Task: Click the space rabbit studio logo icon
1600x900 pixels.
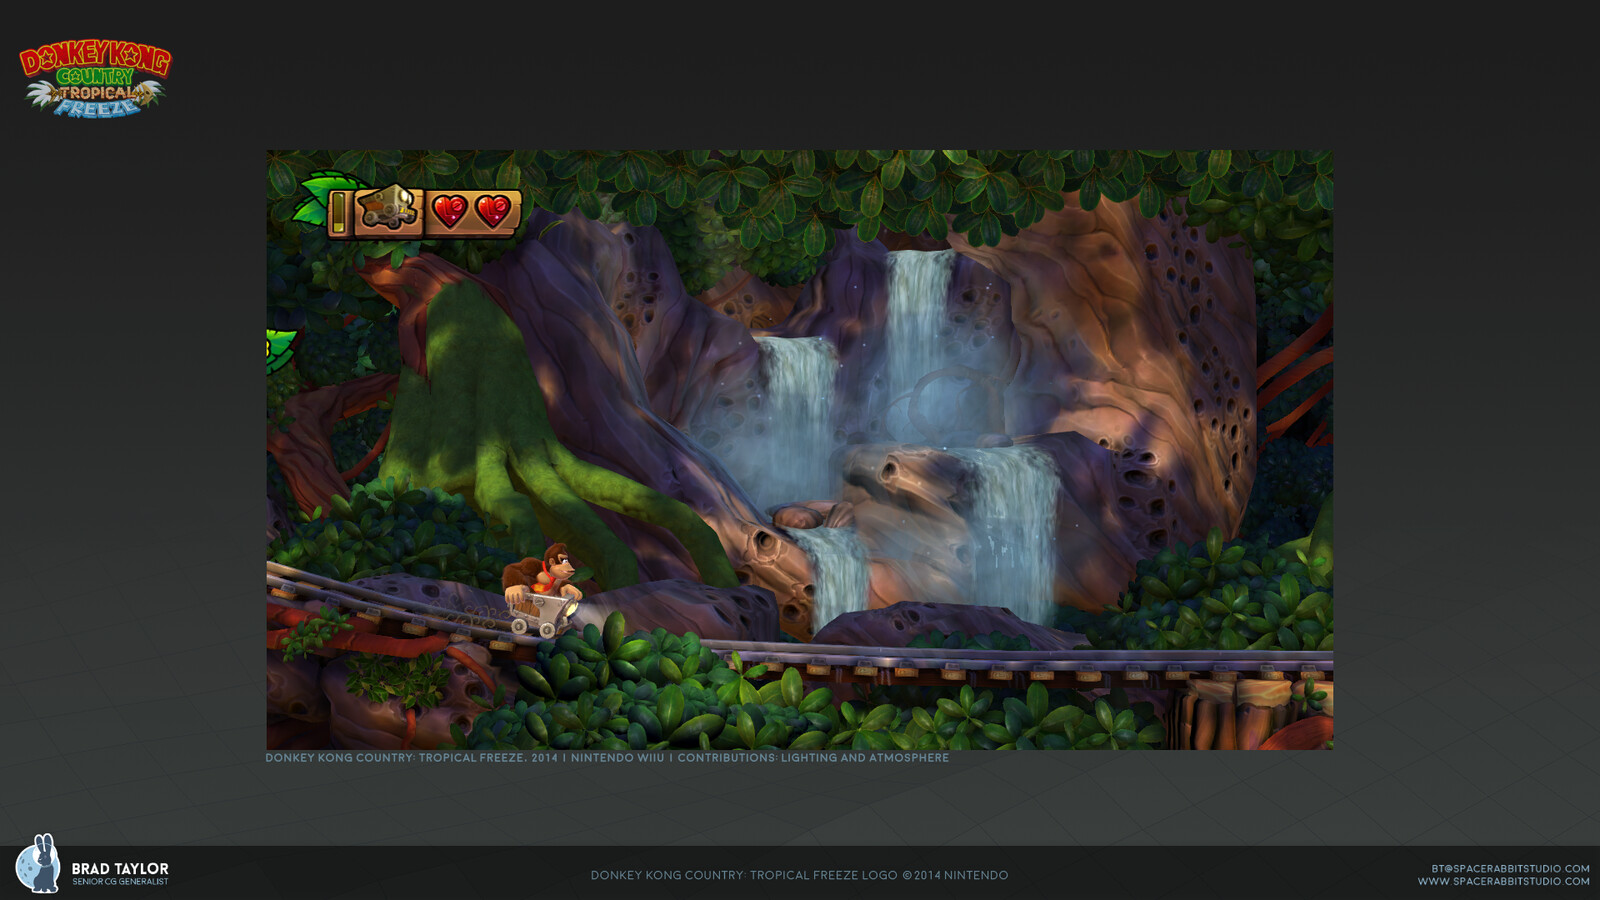Action: point(38,863)
